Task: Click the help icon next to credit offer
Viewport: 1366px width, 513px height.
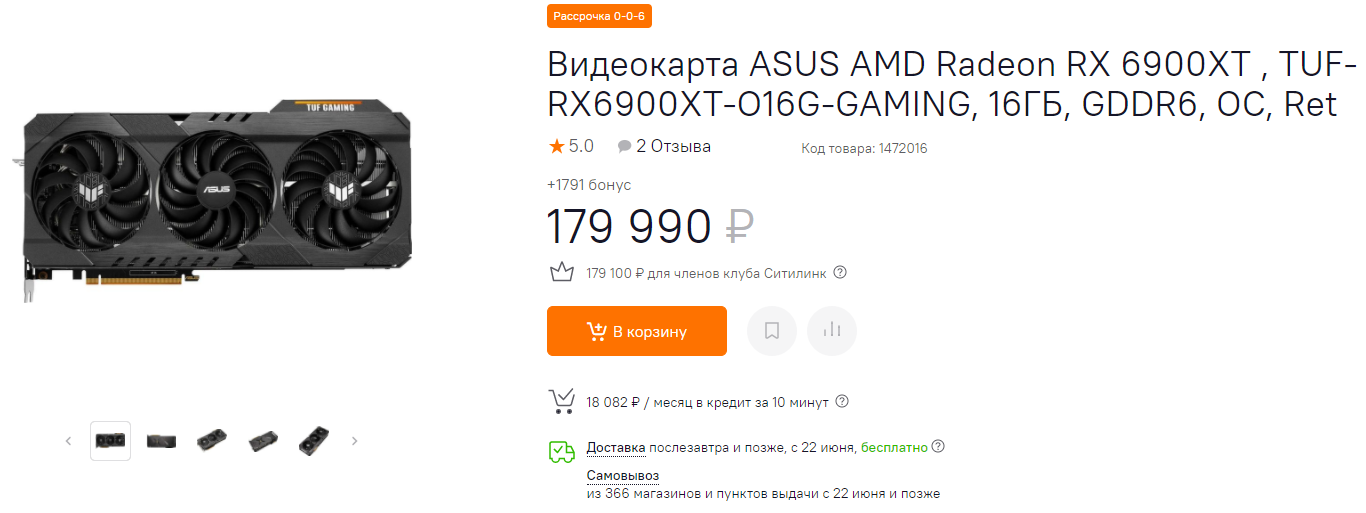Action: point(842,401)
